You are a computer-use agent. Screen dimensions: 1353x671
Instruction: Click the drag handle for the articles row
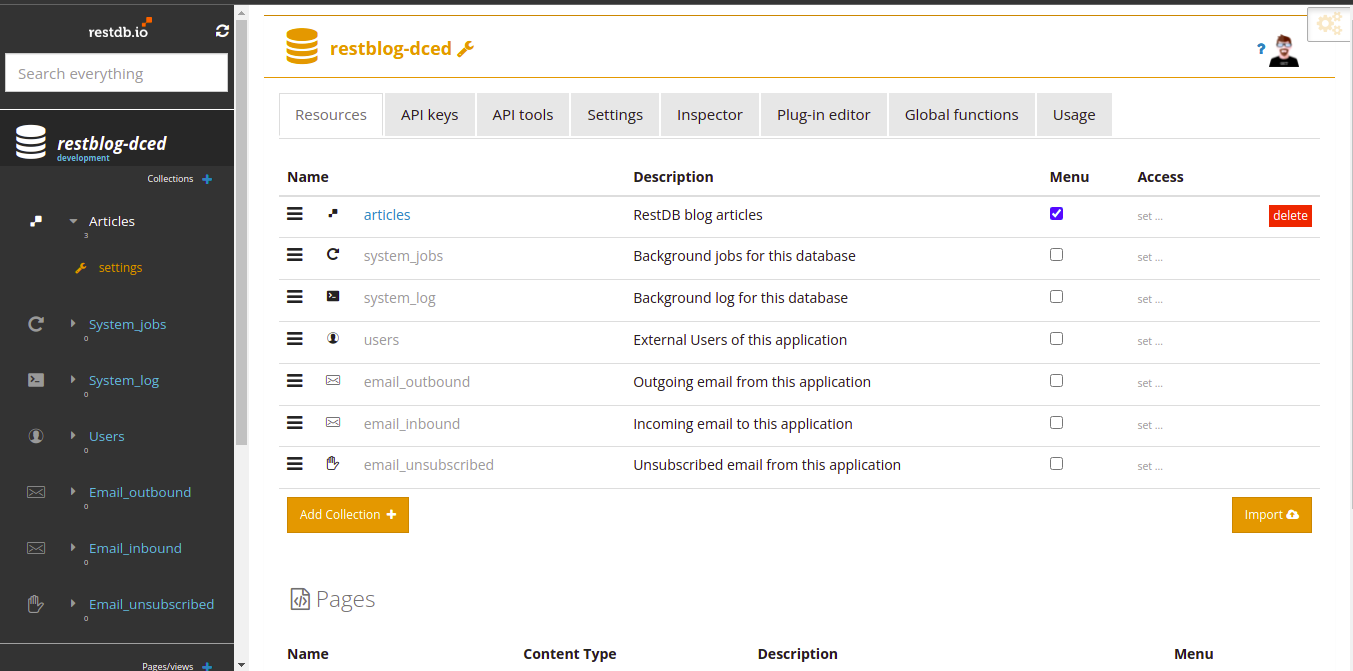pos(295,214)
